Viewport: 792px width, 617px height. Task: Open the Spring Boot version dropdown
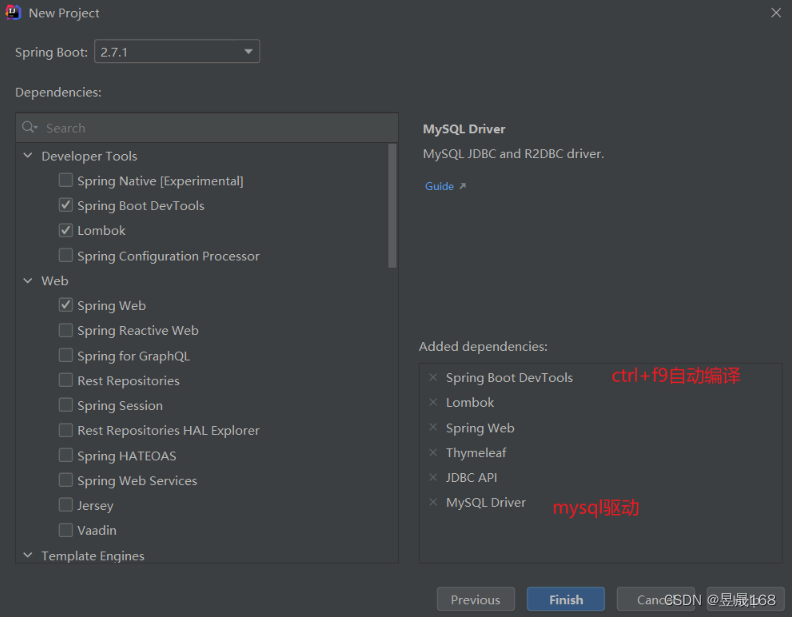(x=177, y=52)
